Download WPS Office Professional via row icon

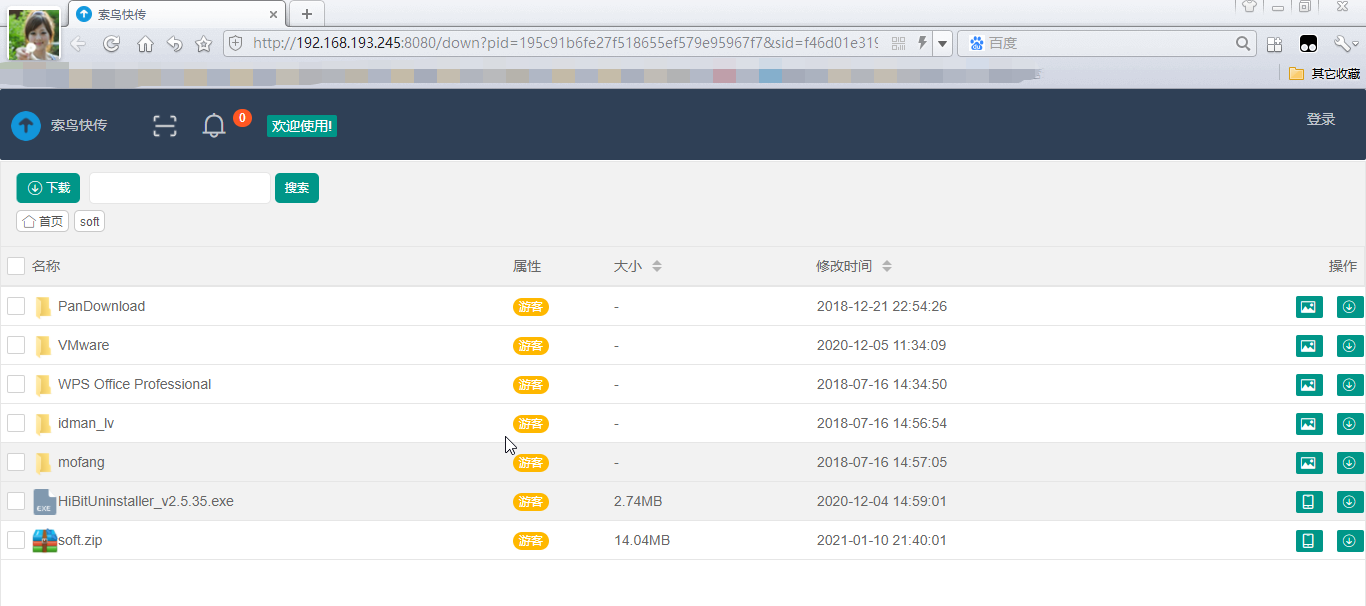tap(1350, 385)
